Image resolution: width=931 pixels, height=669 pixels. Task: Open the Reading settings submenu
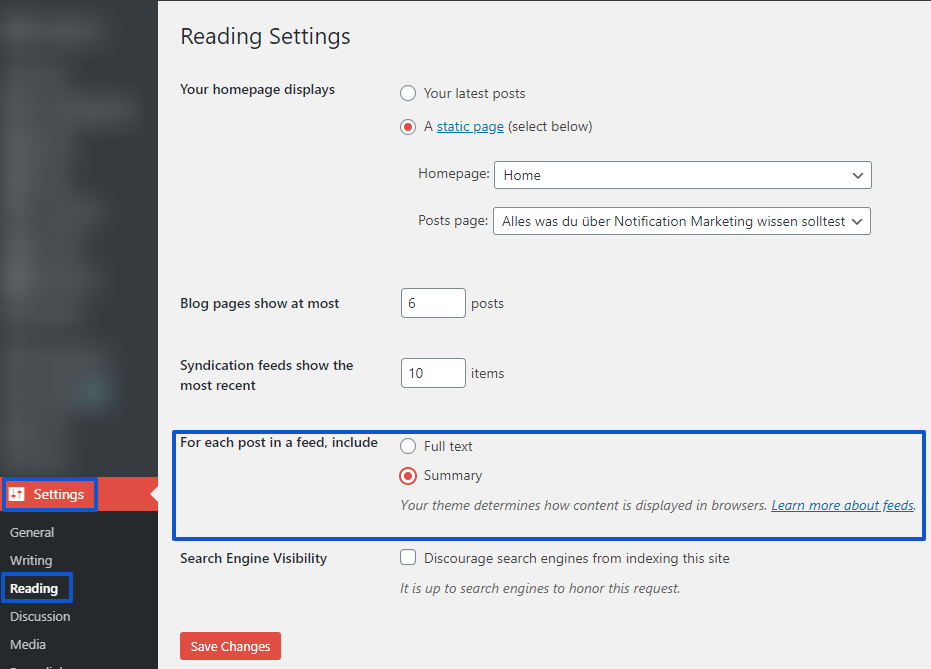tap(34, 588)
